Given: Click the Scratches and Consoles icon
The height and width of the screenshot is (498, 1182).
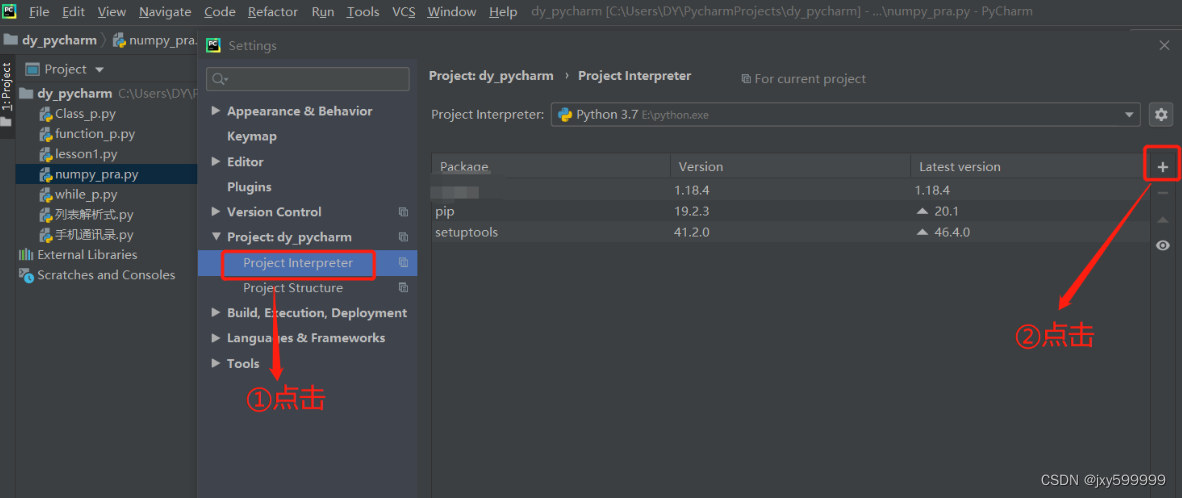Looking at the screenshot, I should 26,275.
